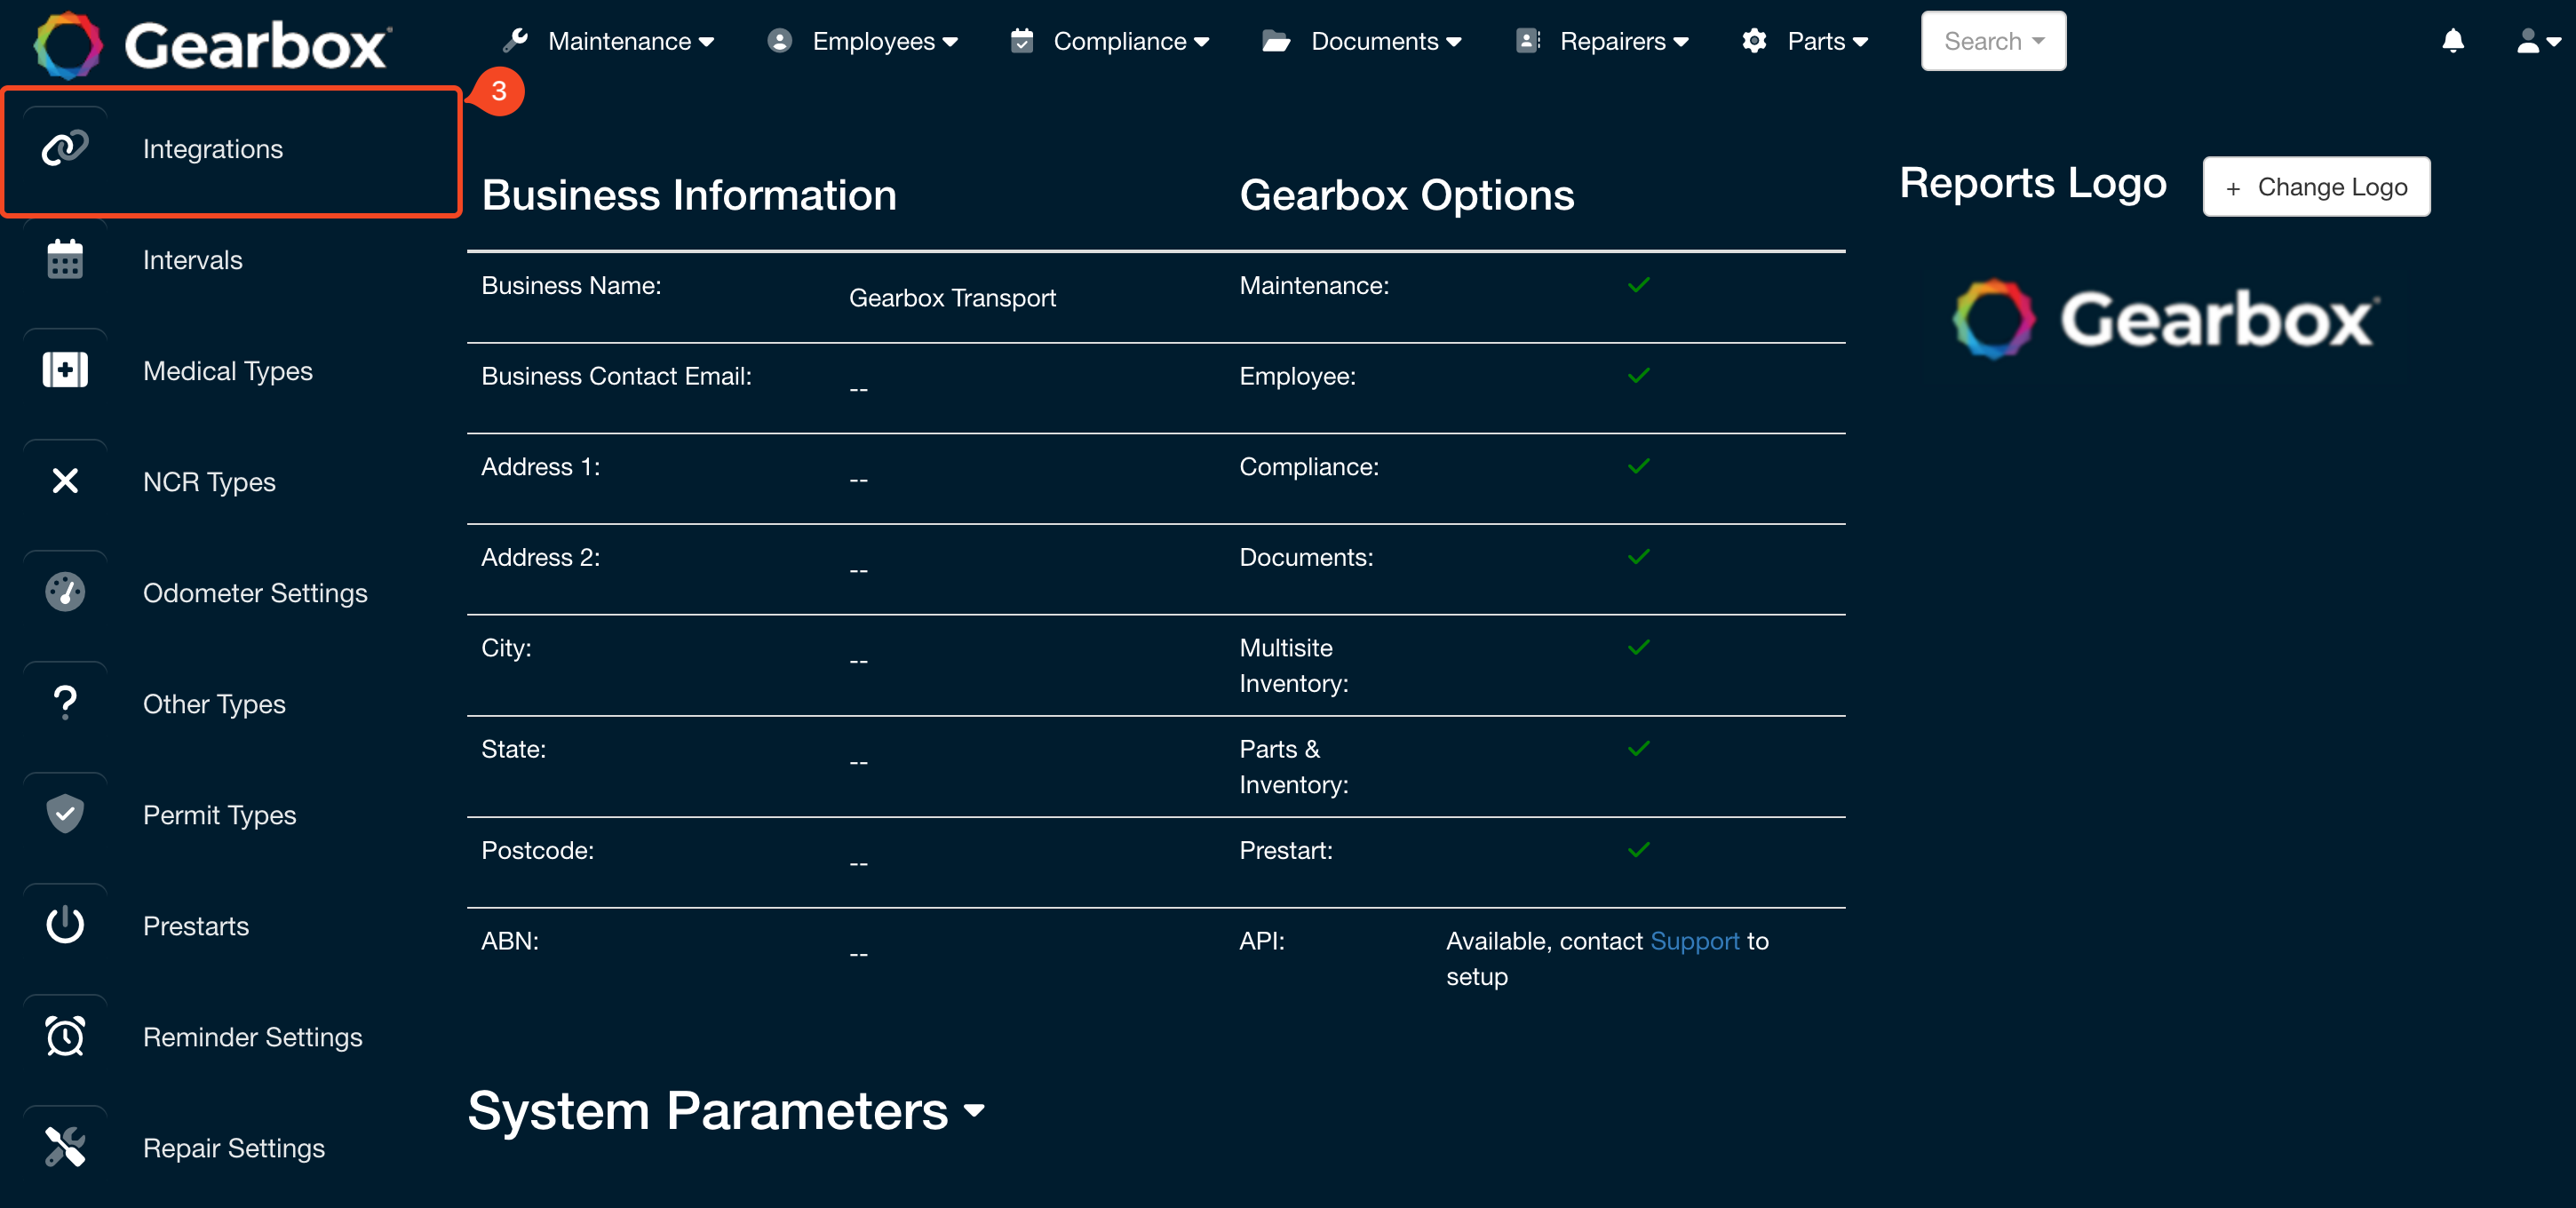This screenshot has height=1208, width=2576.
Task: Open the Parts dropdown menu
Action: tap(1827, 41)
